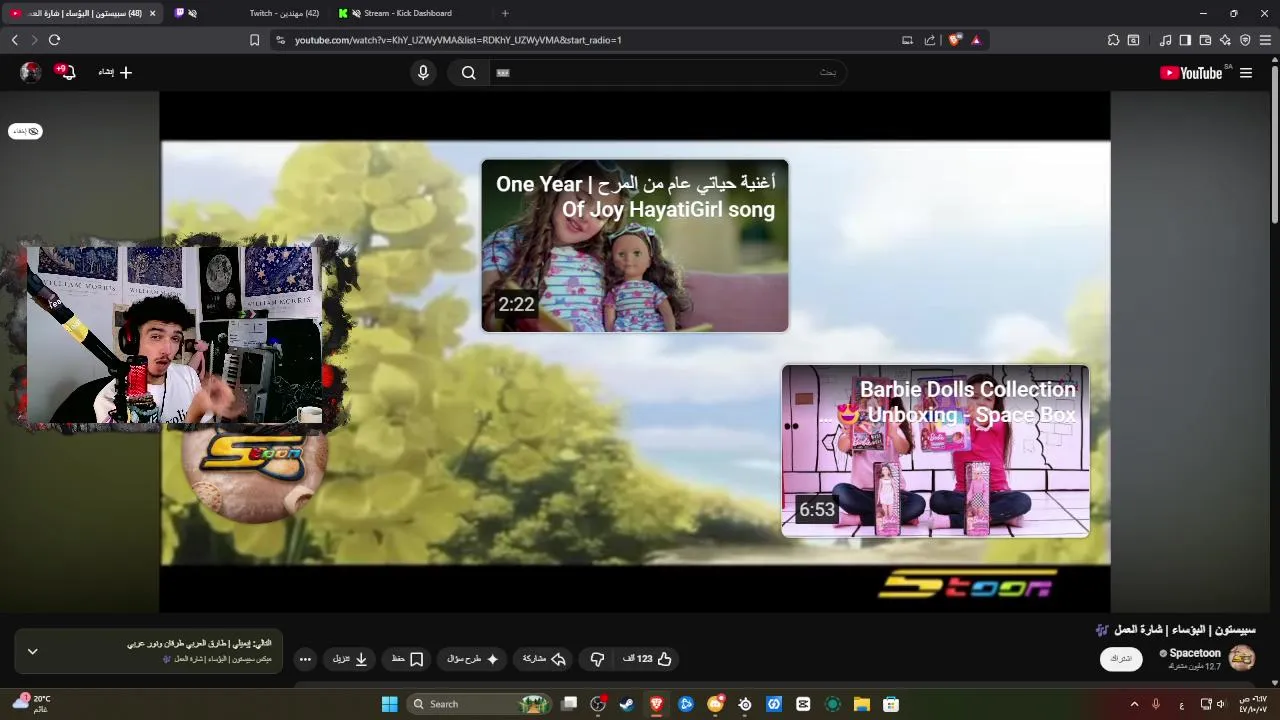Reload the page with refresh icon
Viewport: 1280px width, 720px height.
(54, 40)
